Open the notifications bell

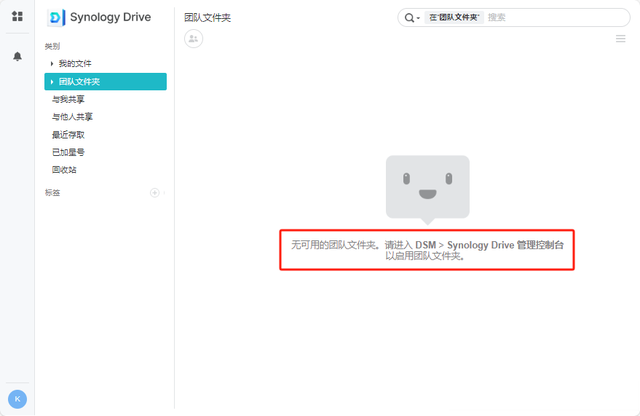click(x=17, y=56)
